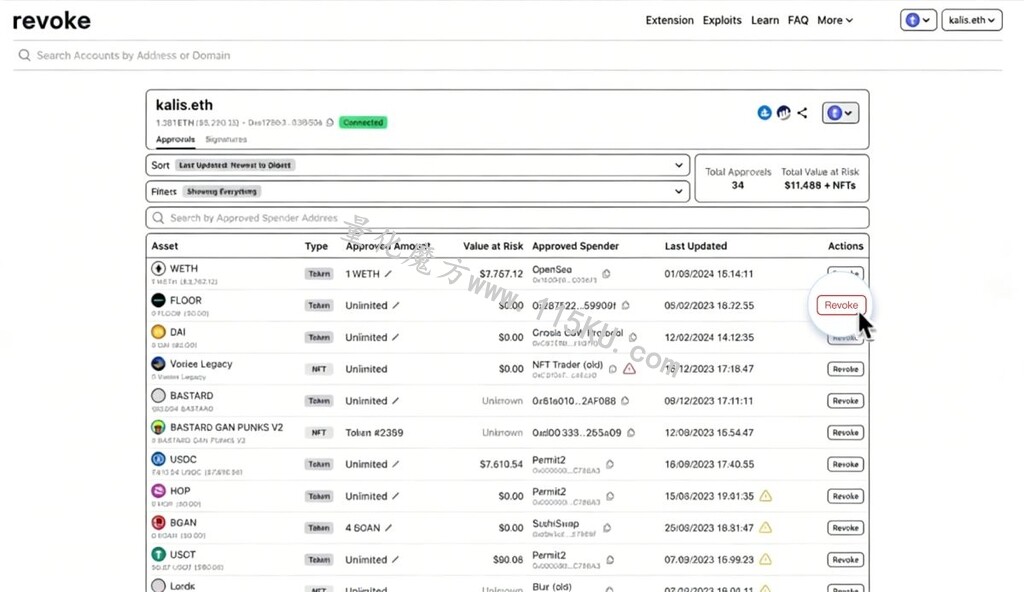Switch to the Signatures tab
The width and height of the screenshot is (1024, 592).
[226, 139]
